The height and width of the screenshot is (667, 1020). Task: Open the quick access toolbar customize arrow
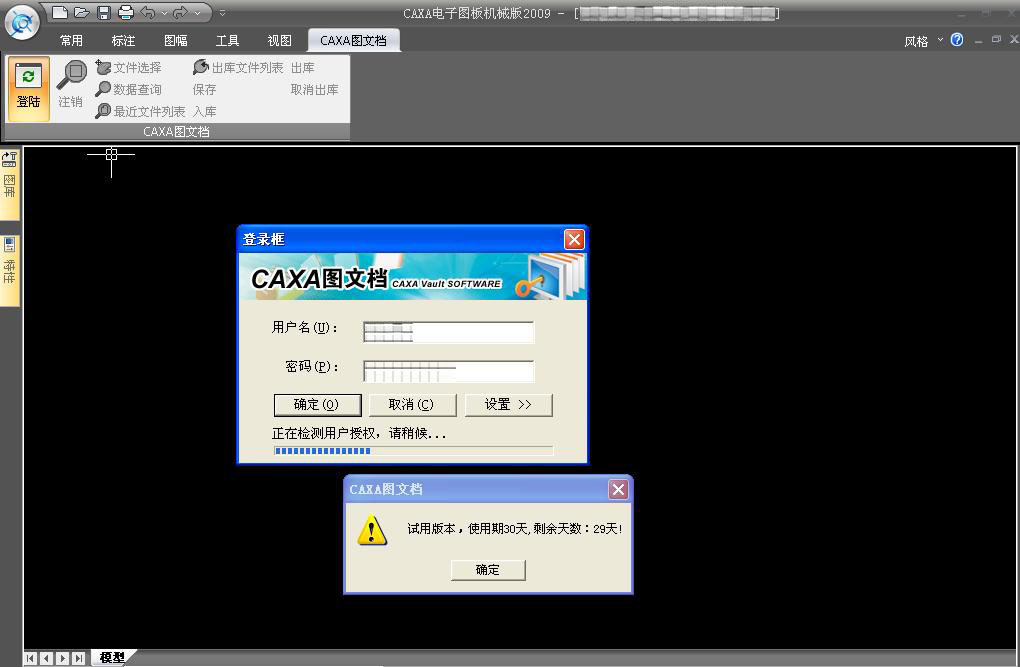(222, 13)
